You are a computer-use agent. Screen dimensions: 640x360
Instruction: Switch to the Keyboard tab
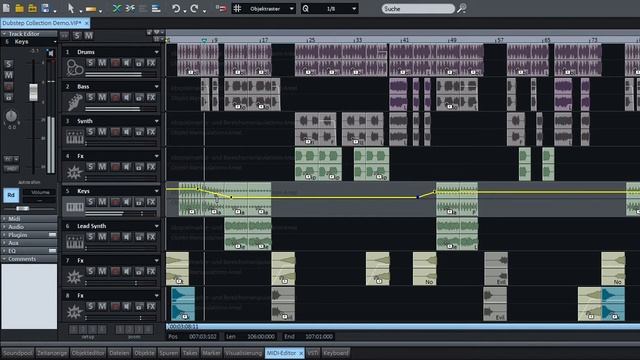pyautogui.click(x=336, y=353)
